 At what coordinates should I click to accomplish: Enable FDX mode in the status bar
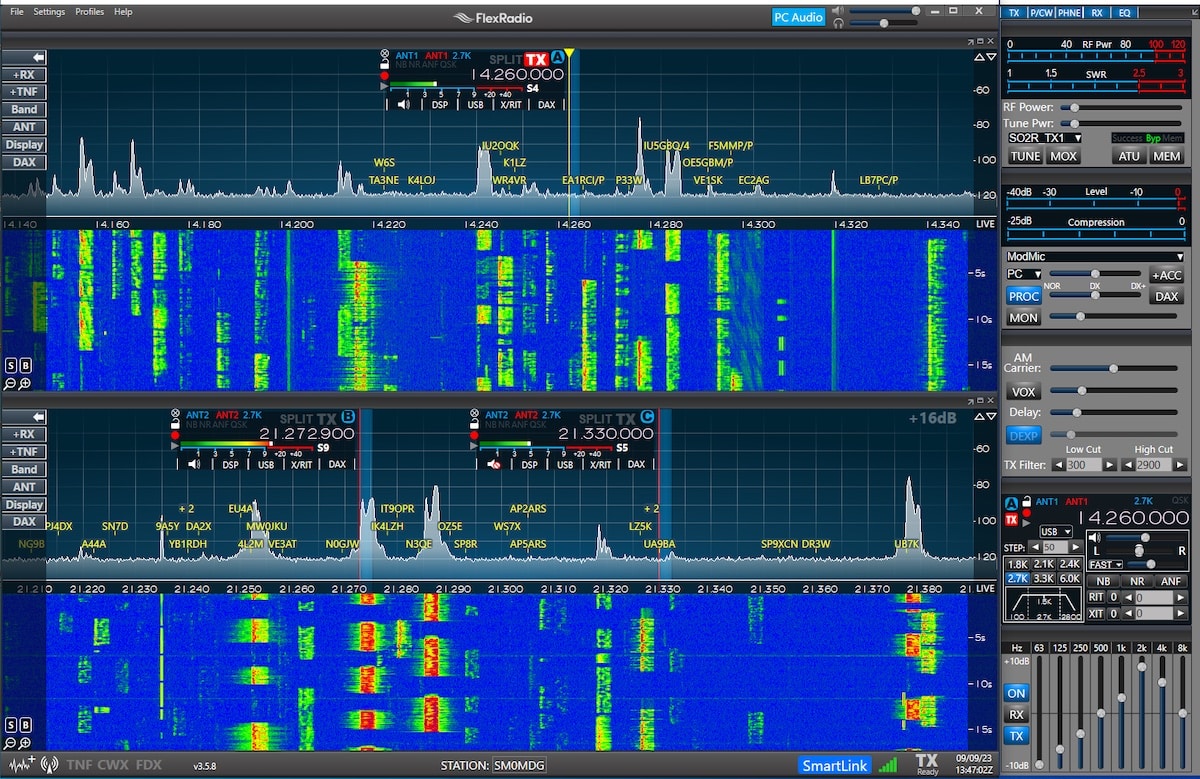tap(148, 763)
